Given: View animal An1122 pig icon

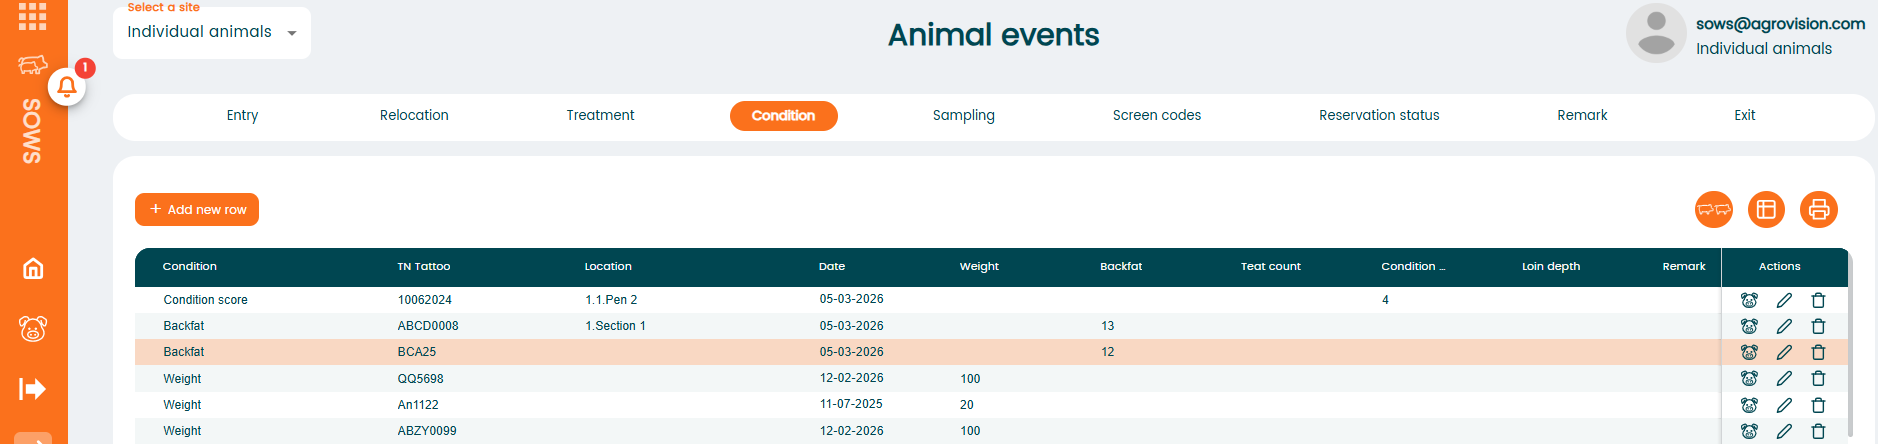Looking at the screenshot, I should 1749,405.
